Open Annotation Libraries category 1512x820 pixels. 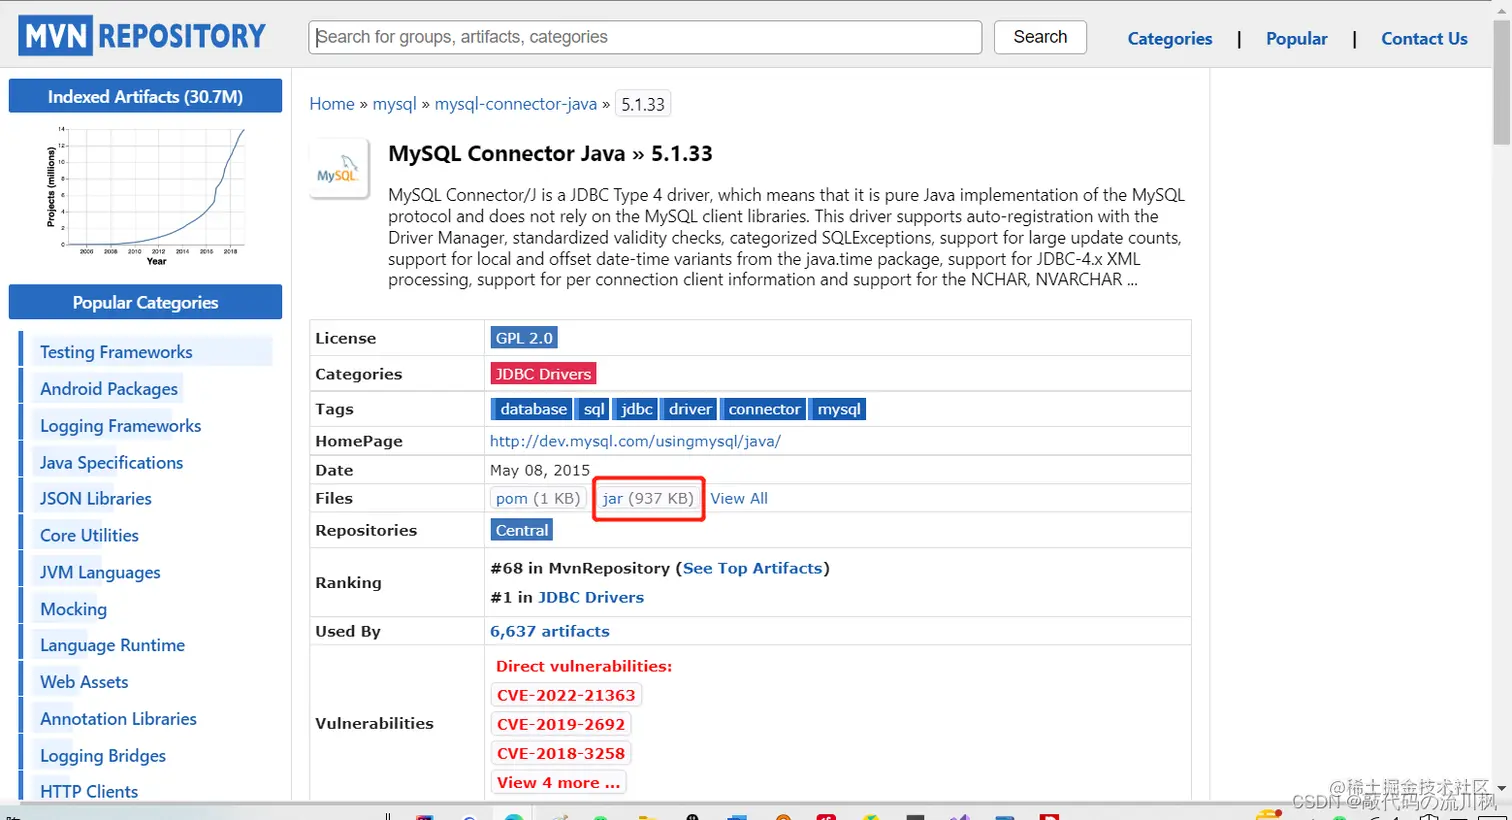click(118, 719)
